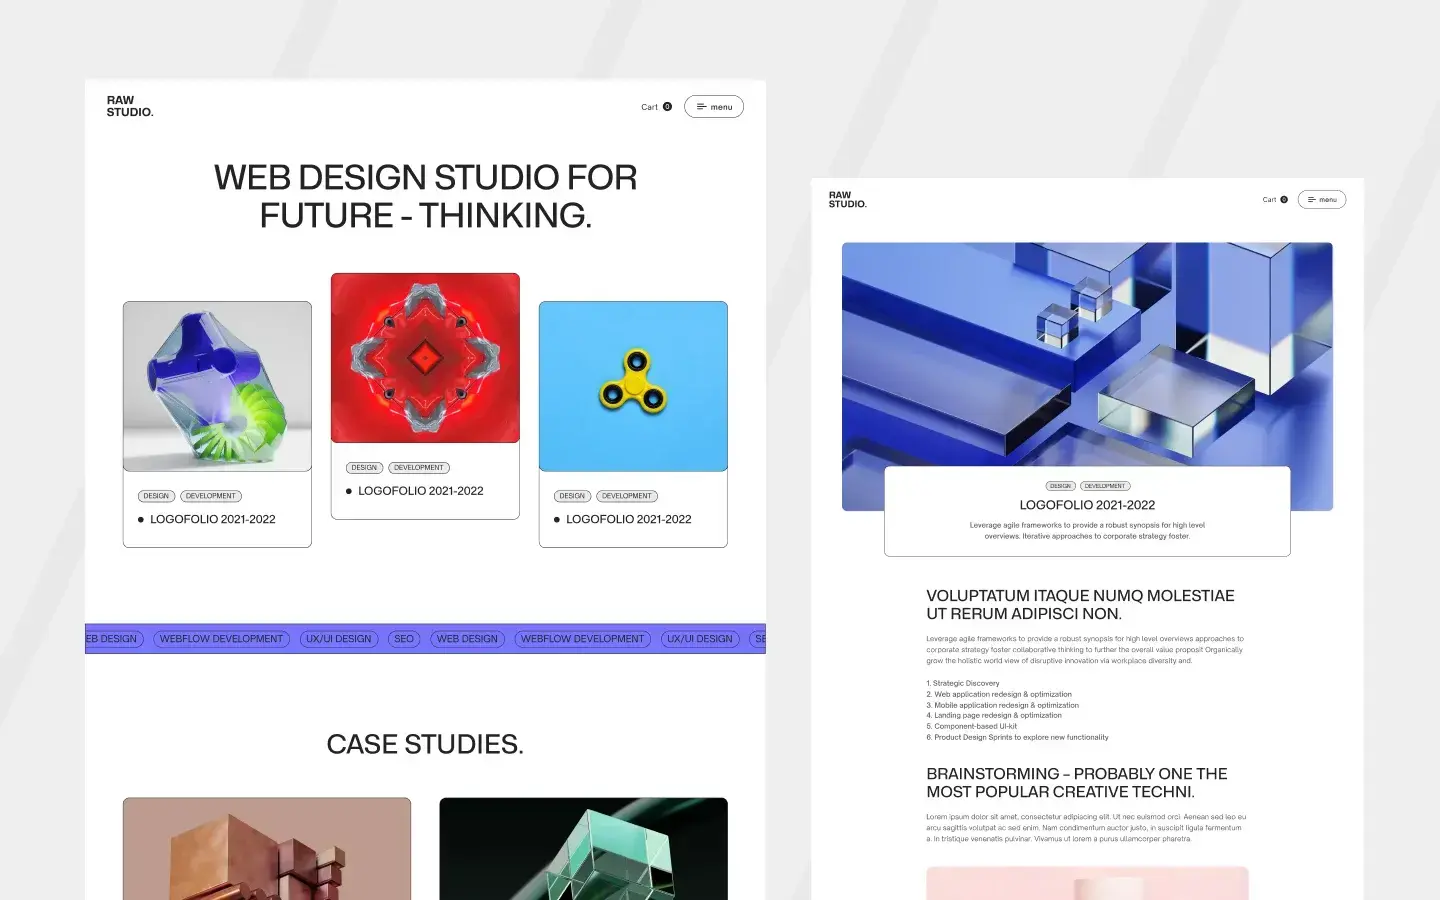Screen dimensions: 1440x900
Task: Open the Cart with 0 items badge
Action: coord(655,106)
